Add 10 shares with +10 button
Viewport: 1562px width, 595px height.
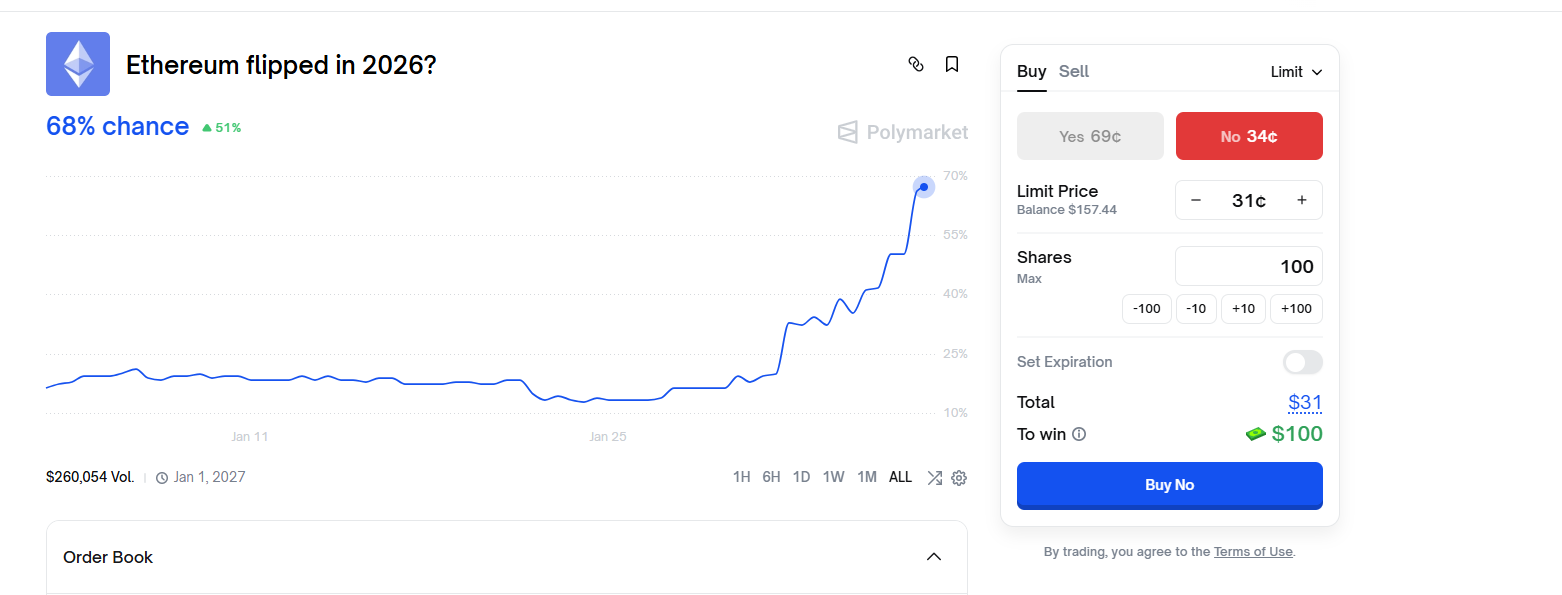tap(1243, 309)
